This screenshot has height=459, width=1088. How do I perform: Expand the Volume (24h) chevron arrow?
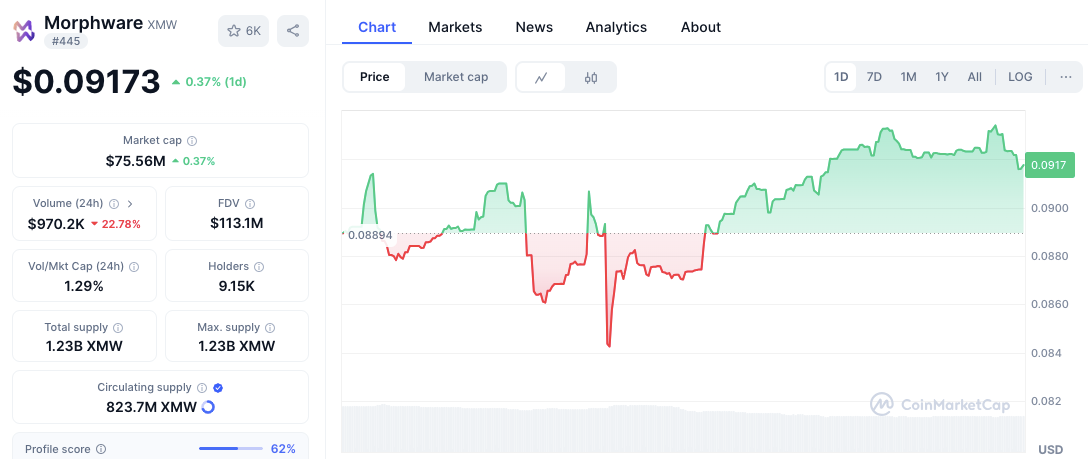[130, 203]
